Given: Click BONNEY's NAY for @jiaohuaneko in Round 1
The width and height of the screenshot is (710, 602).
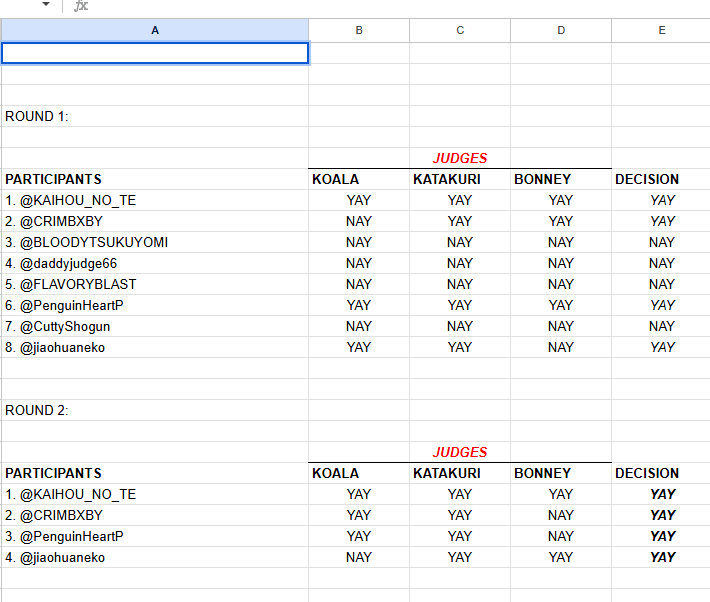Looking at the screenshot, I should (561, 347).
